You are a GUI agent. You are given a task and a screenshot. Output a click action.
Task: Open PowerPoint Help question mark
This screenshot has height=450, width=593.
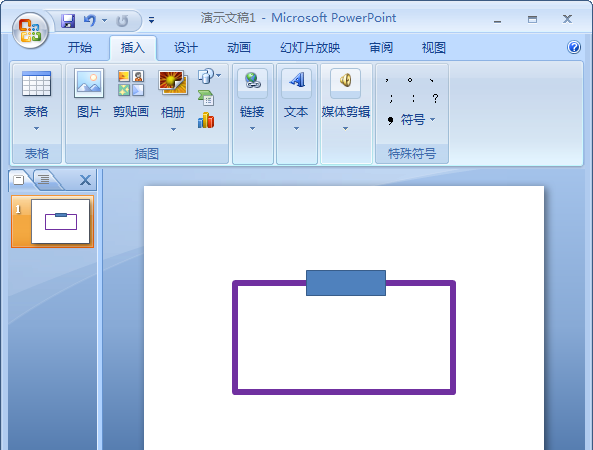[x=574, y=47]
